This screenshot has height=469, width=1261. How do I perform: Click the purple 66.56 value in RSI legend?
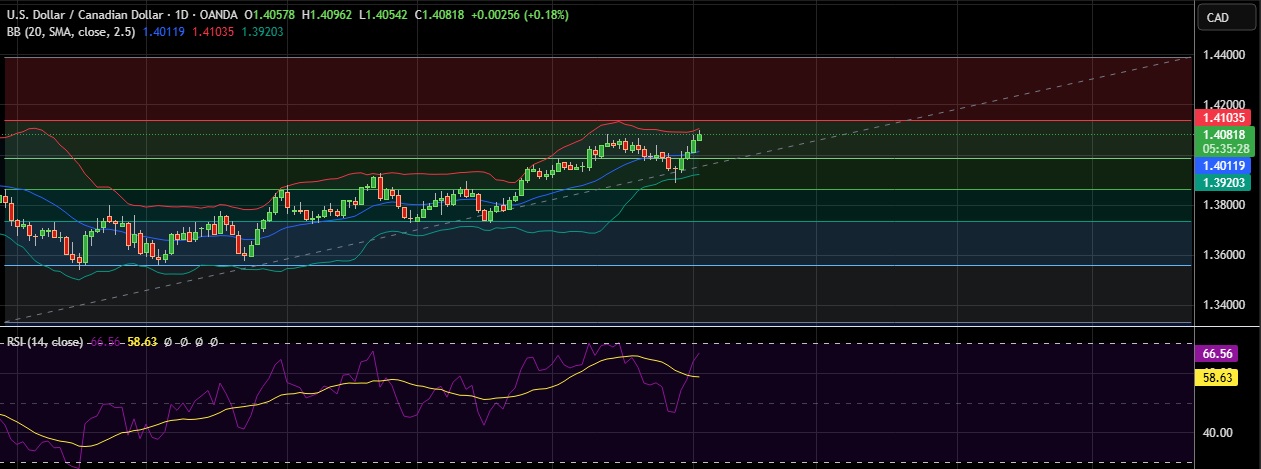click(106, 341)
